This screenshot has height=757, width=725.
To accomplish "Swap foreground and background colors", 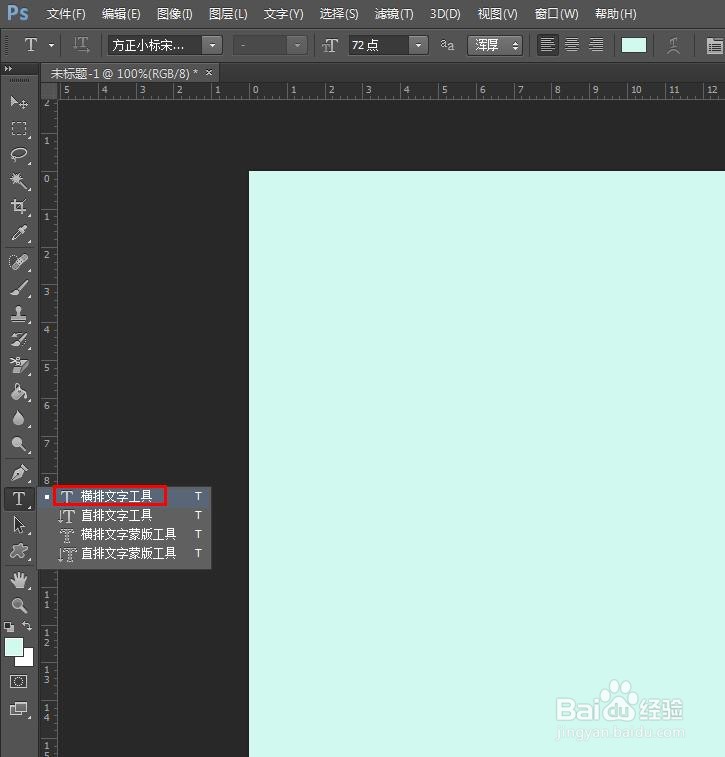I will click(27, 626).
